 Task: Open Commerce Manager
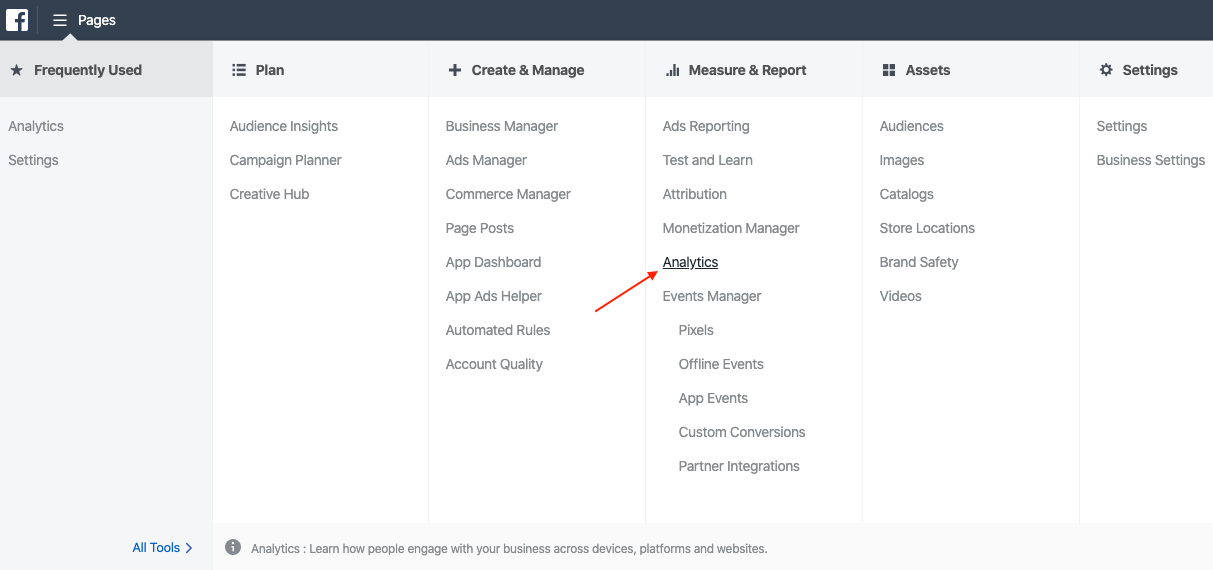point(508,194)
